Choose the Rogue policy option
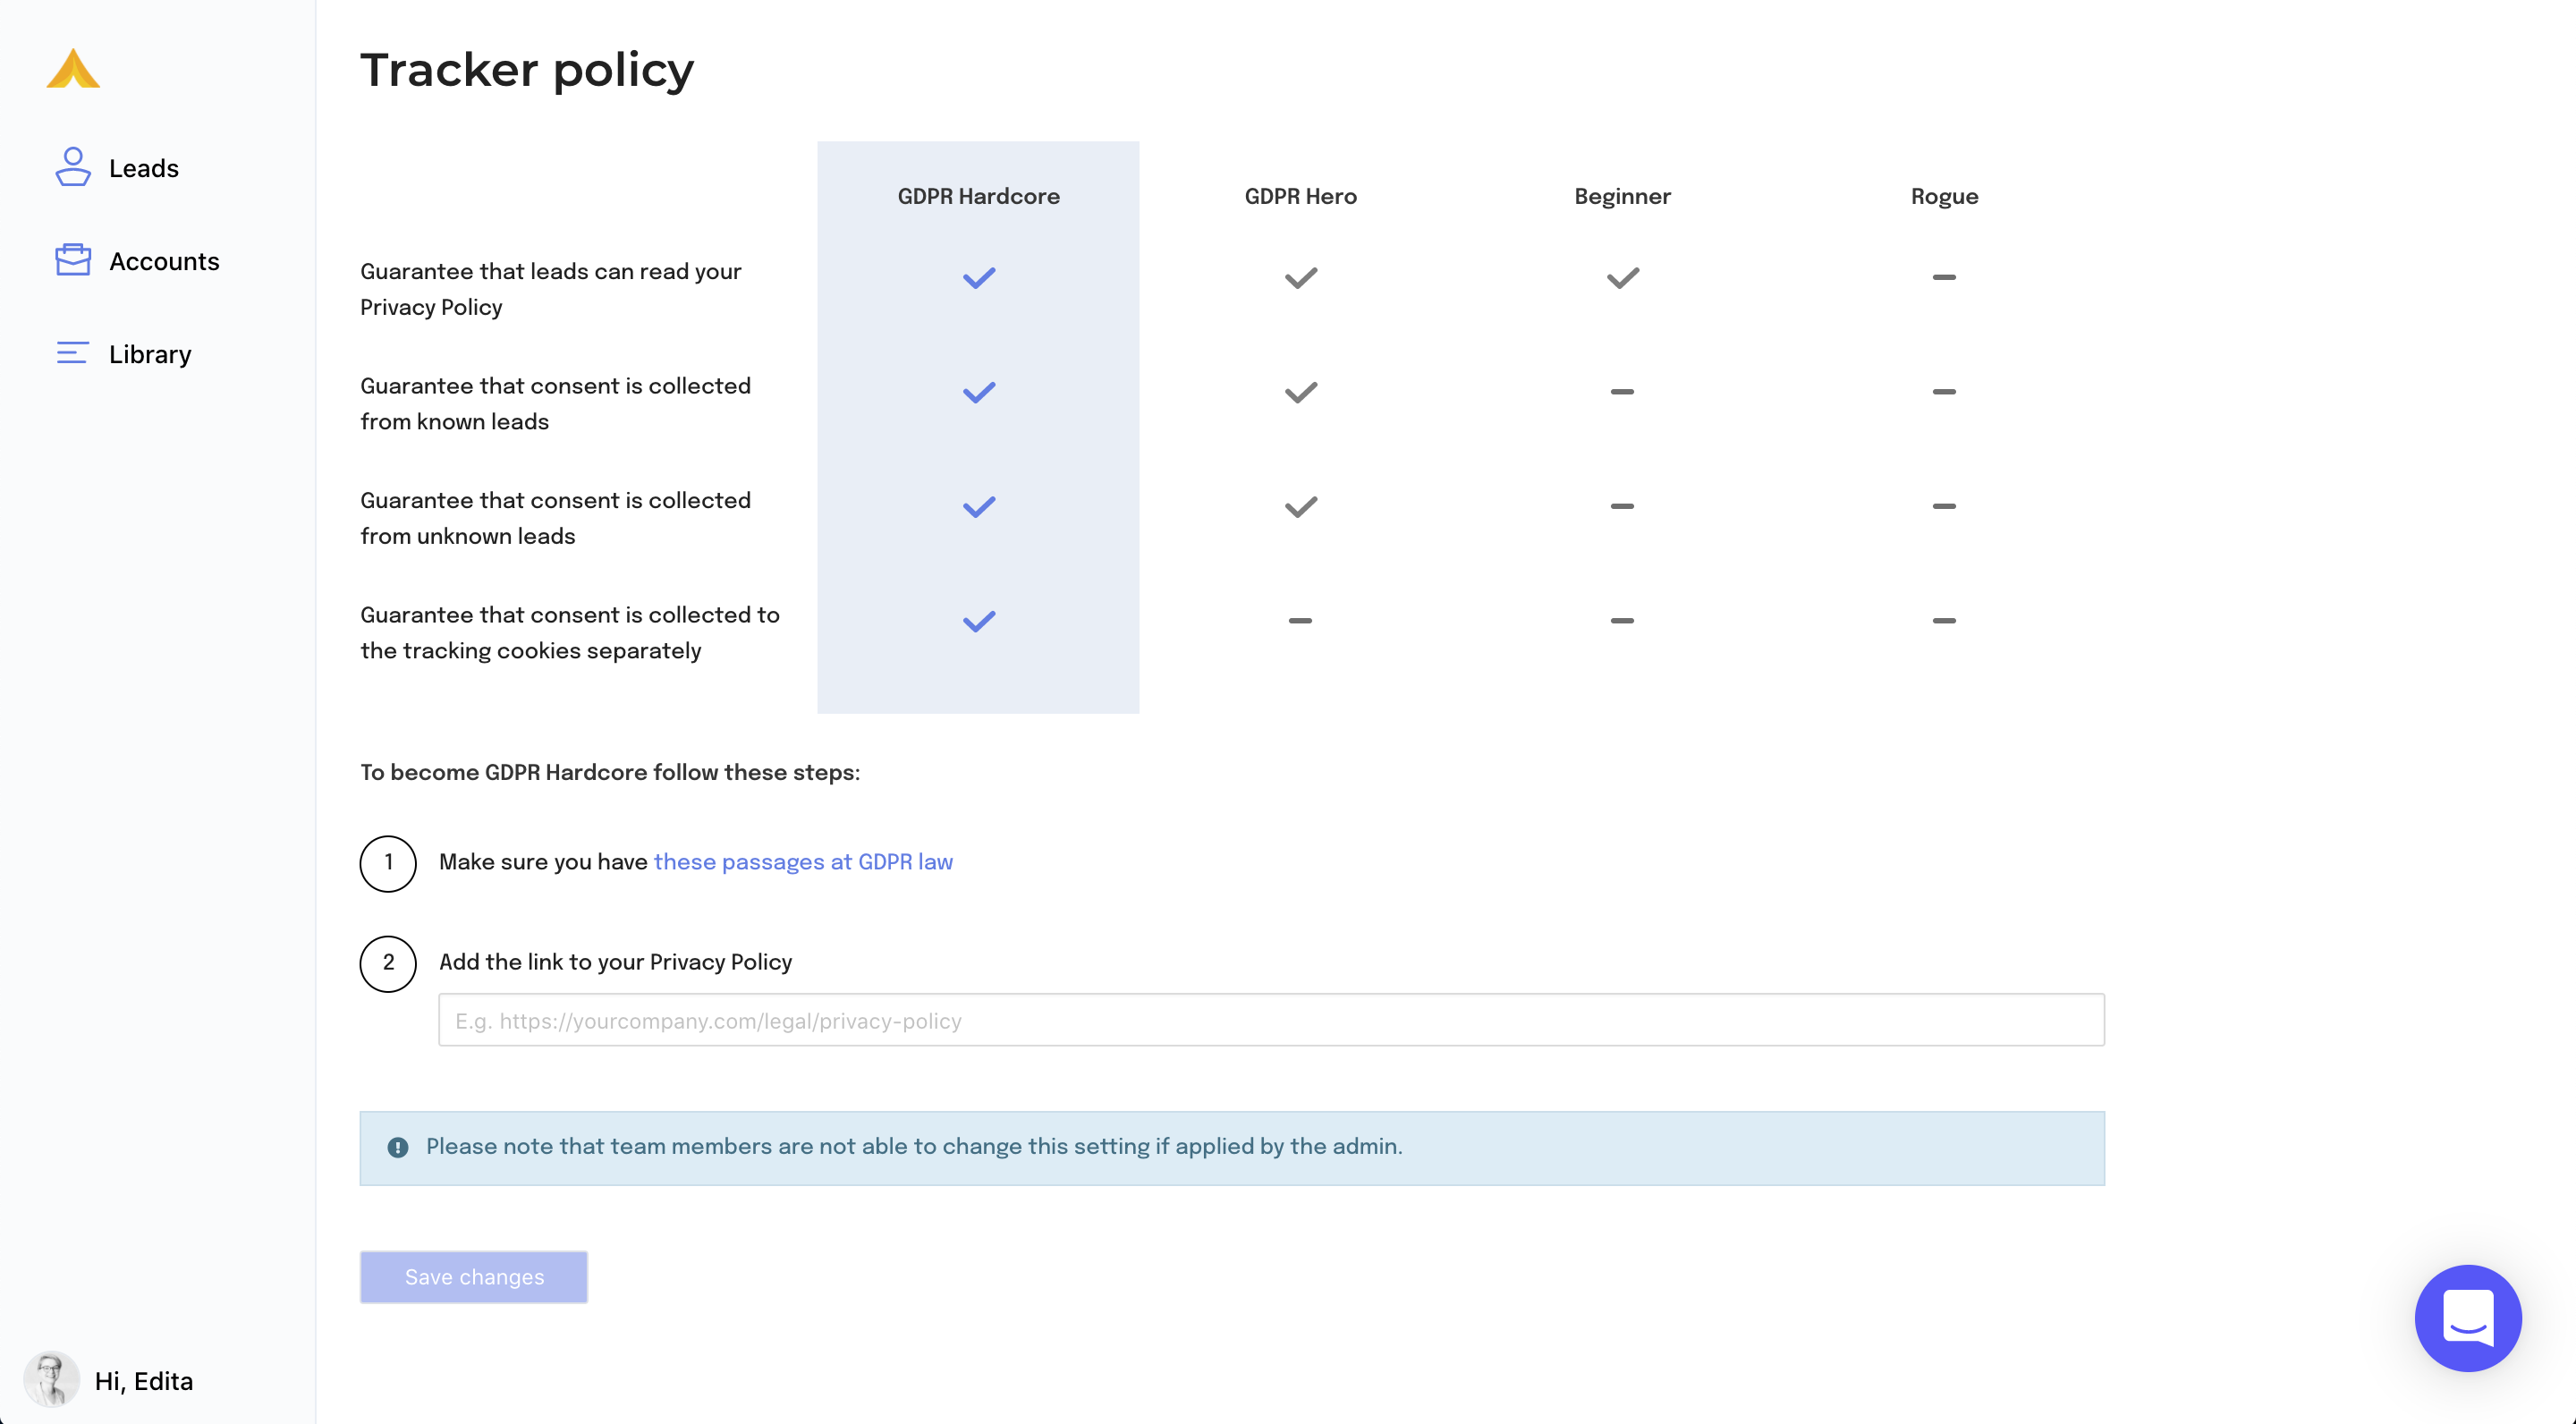Image resolution: width=2576 pixels, height=1424 pixels. (x=1944, y=196)
